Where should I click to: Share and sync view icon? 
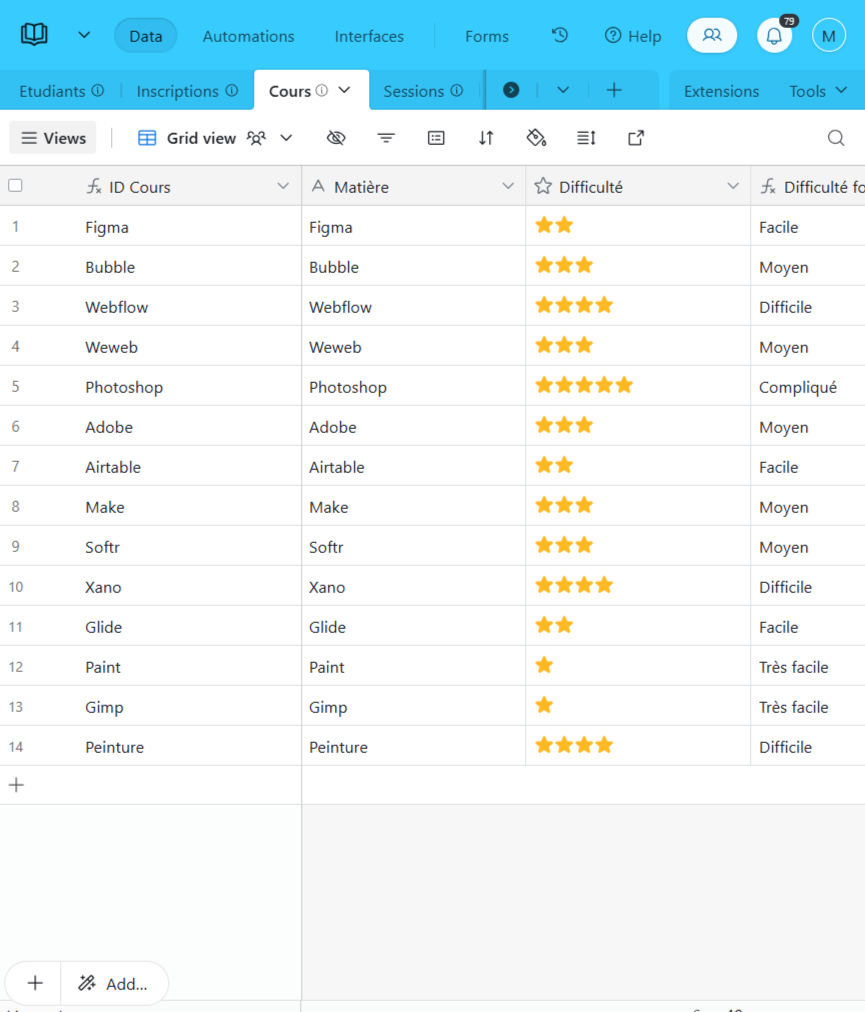pyautogui.click(x=636, y=137)
